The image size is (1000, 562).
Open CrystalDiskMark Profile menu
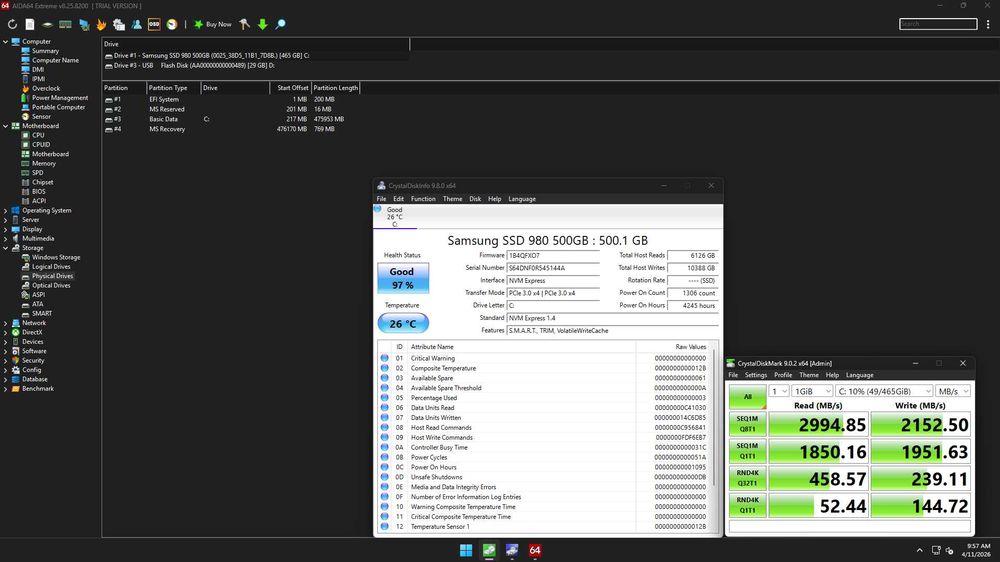(x=783, y=375)
